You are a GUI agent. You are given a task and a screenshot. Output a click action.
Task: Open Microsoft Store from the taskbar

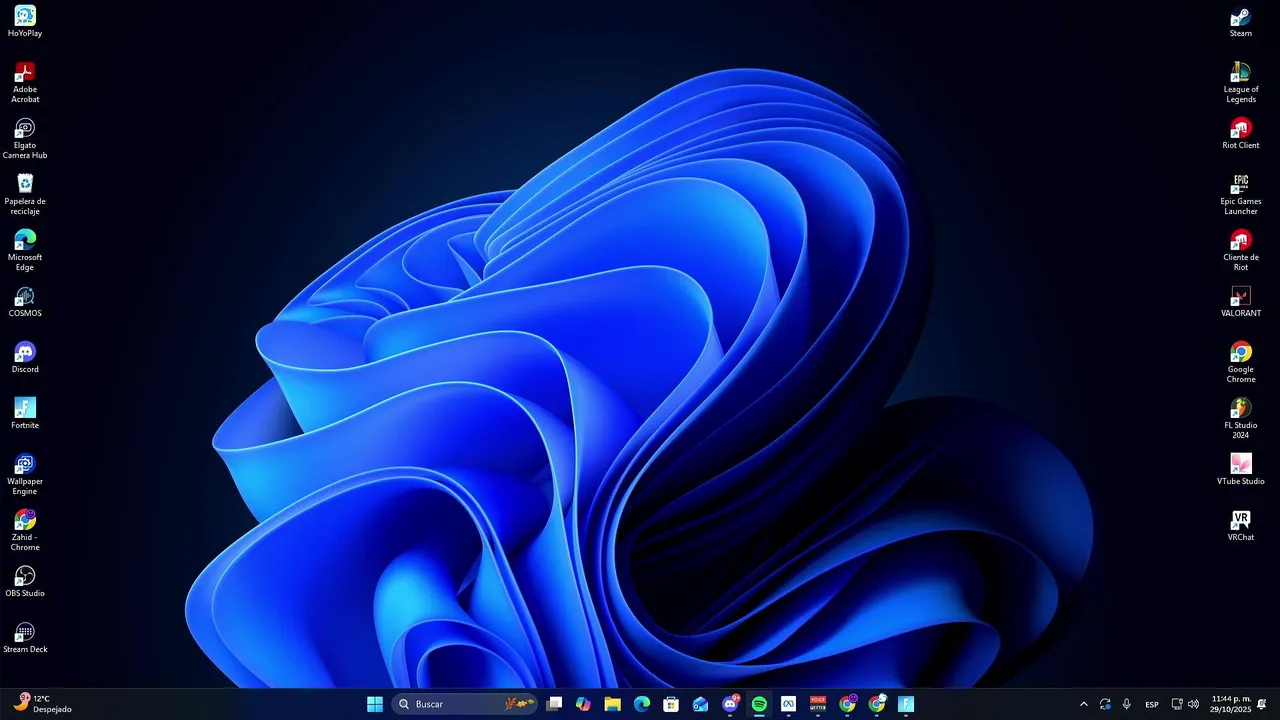[671, 704]
